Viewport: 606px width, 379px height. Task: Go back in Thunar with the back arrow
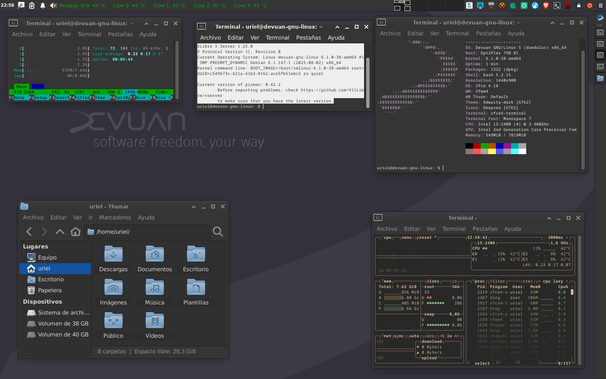[x=29, y=231]
